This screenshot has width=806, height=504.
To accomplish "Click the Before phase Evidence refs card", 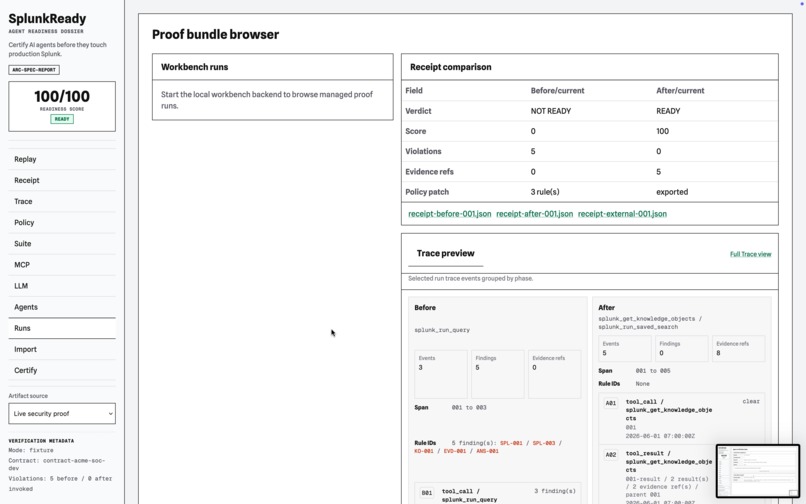I will pyautogui.click(x=554, y=374).
